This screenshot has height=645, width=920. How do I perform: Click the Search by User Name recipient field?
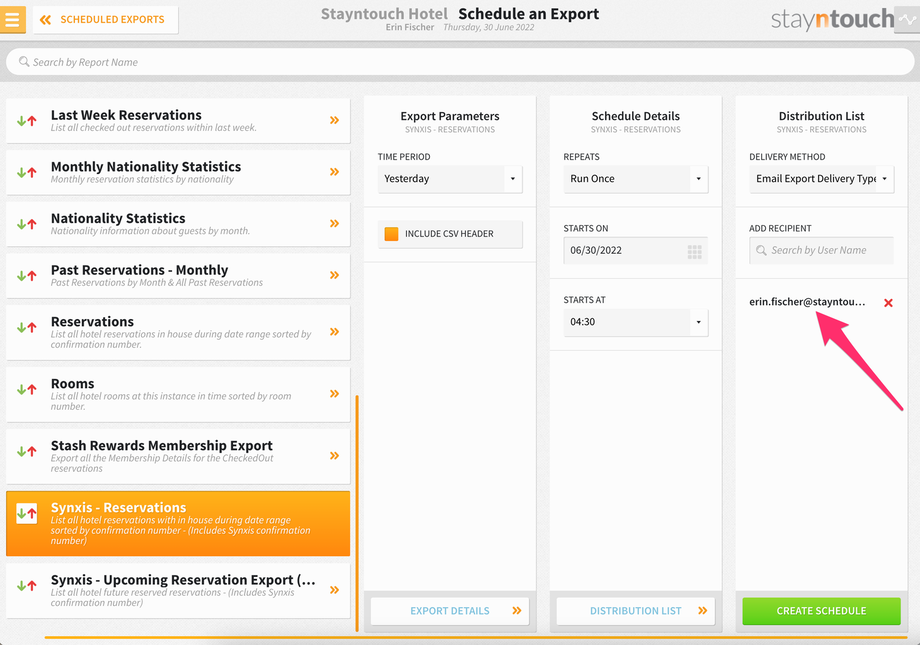coord(821,251)
